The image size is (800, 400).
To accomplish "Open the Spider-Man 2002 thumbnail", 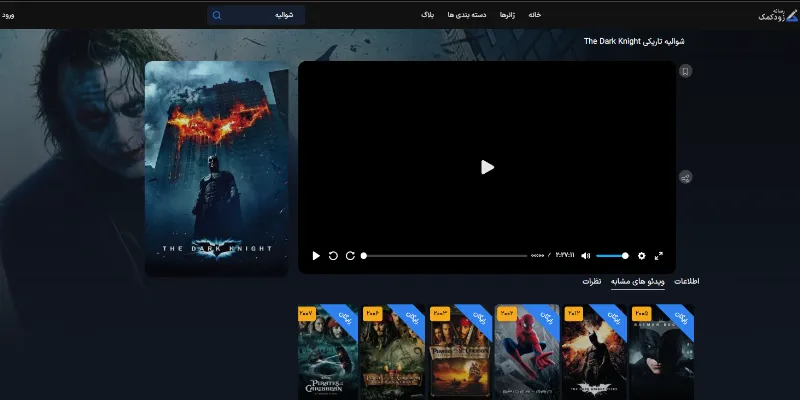I will (x=527, y=352).
